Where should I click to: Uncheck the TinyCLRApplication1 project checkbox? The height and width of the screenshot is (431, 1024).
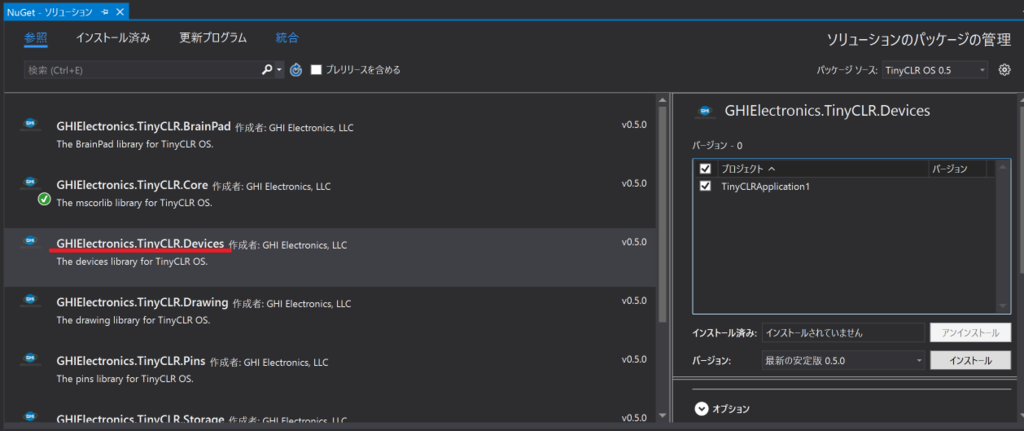click(x=705, y=187)
